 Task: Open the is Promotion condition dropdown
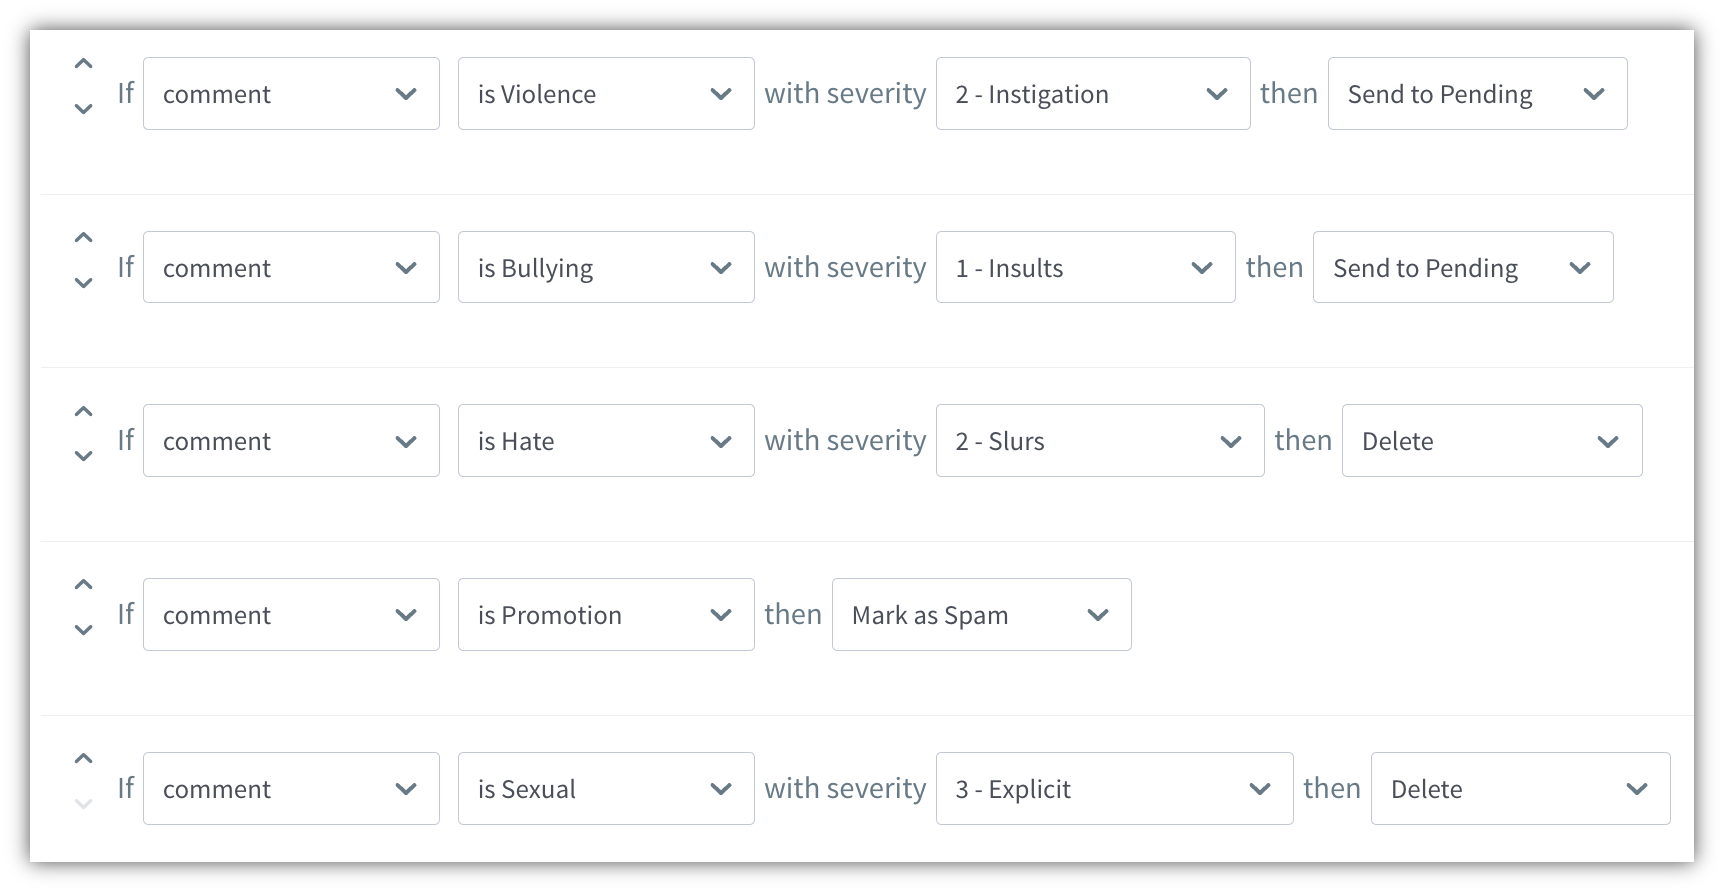pyautogui.click(x=606, y=614)
